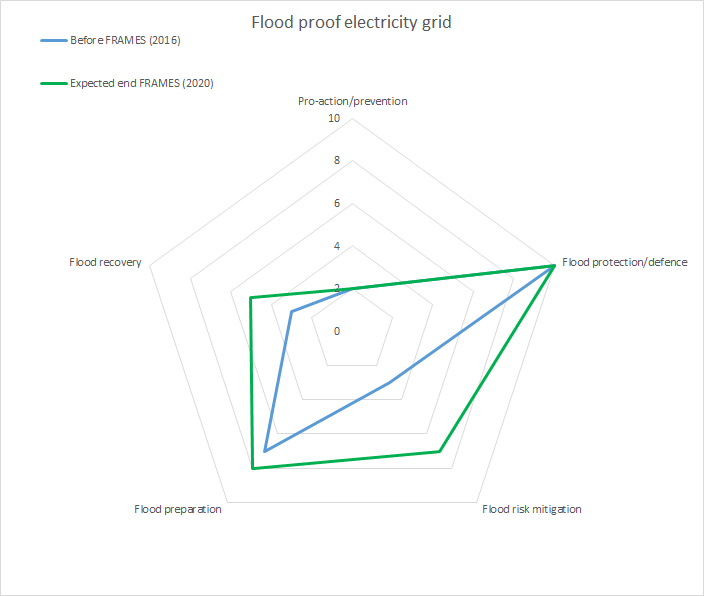Click the blue legend line swatch
Image resolution: width=704 pixels, height=596 pixels.
[53, 40]
